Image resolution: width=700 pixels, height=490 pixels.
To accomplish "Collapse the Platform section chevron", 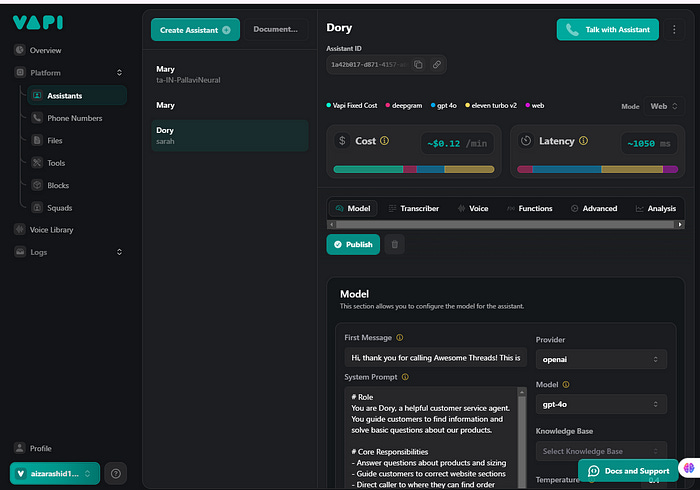I will [x=119, y=72].
